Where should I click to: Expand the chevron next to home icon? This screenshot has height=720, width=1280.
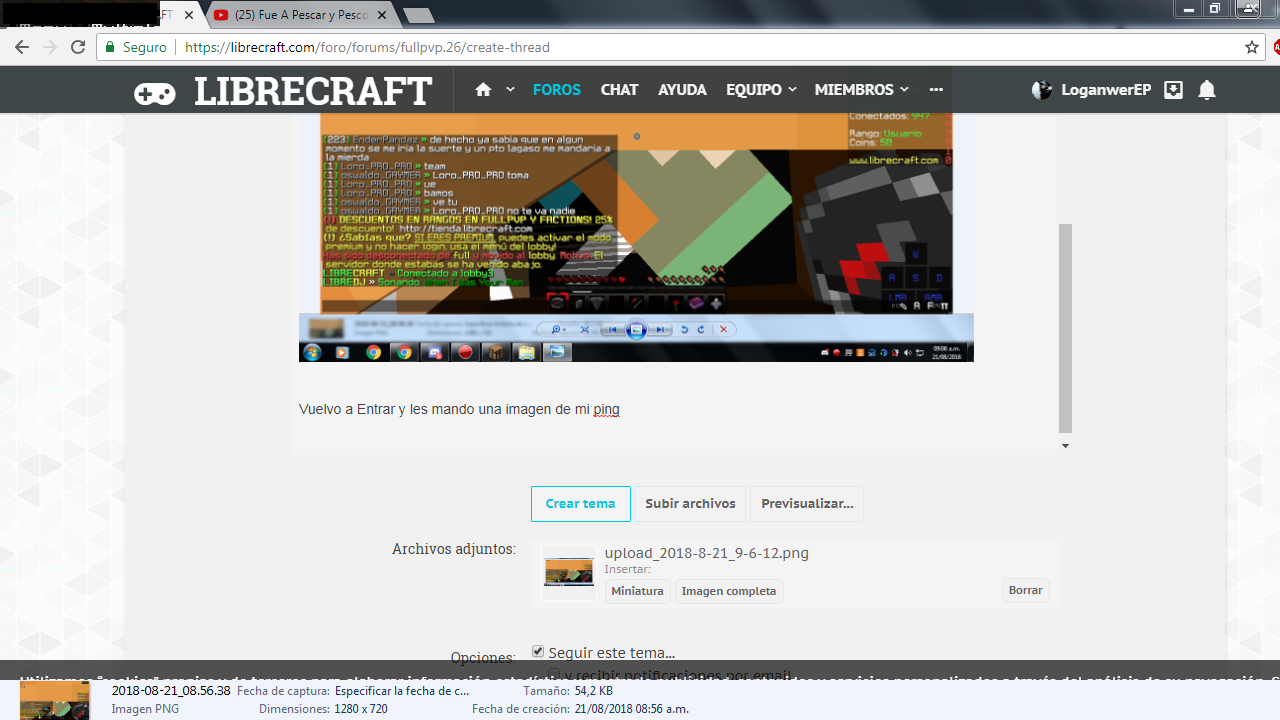pos(510,90)
